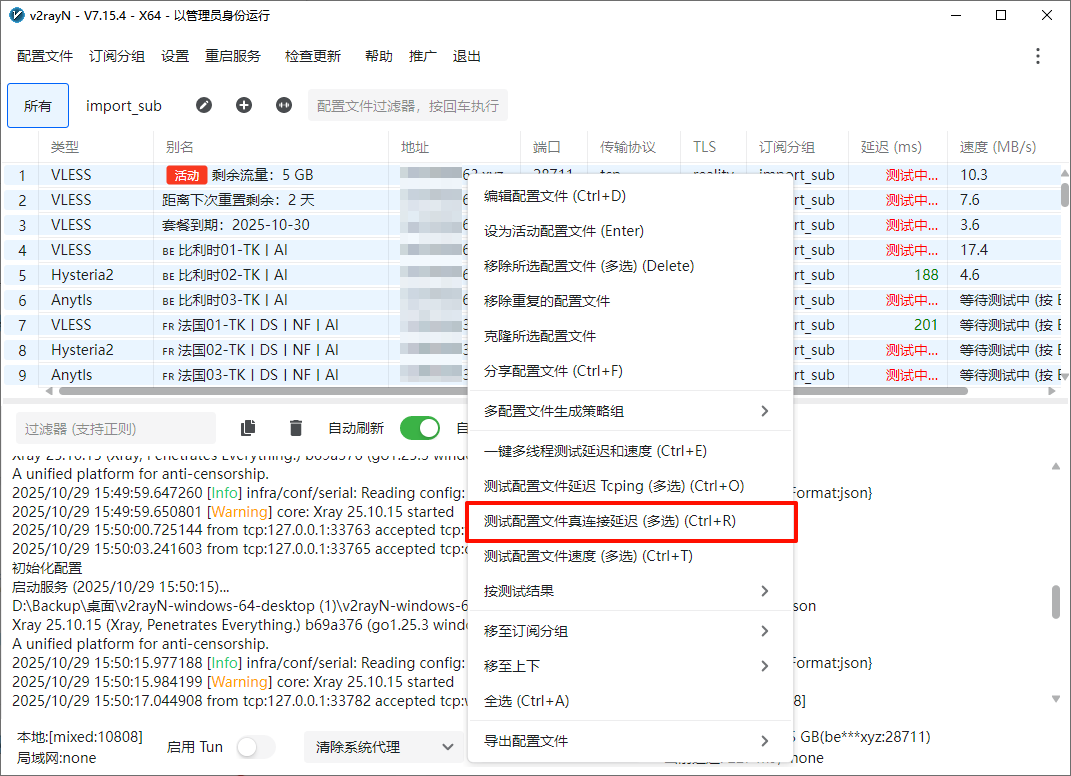Click the copy log icon

tap(248, 428)
